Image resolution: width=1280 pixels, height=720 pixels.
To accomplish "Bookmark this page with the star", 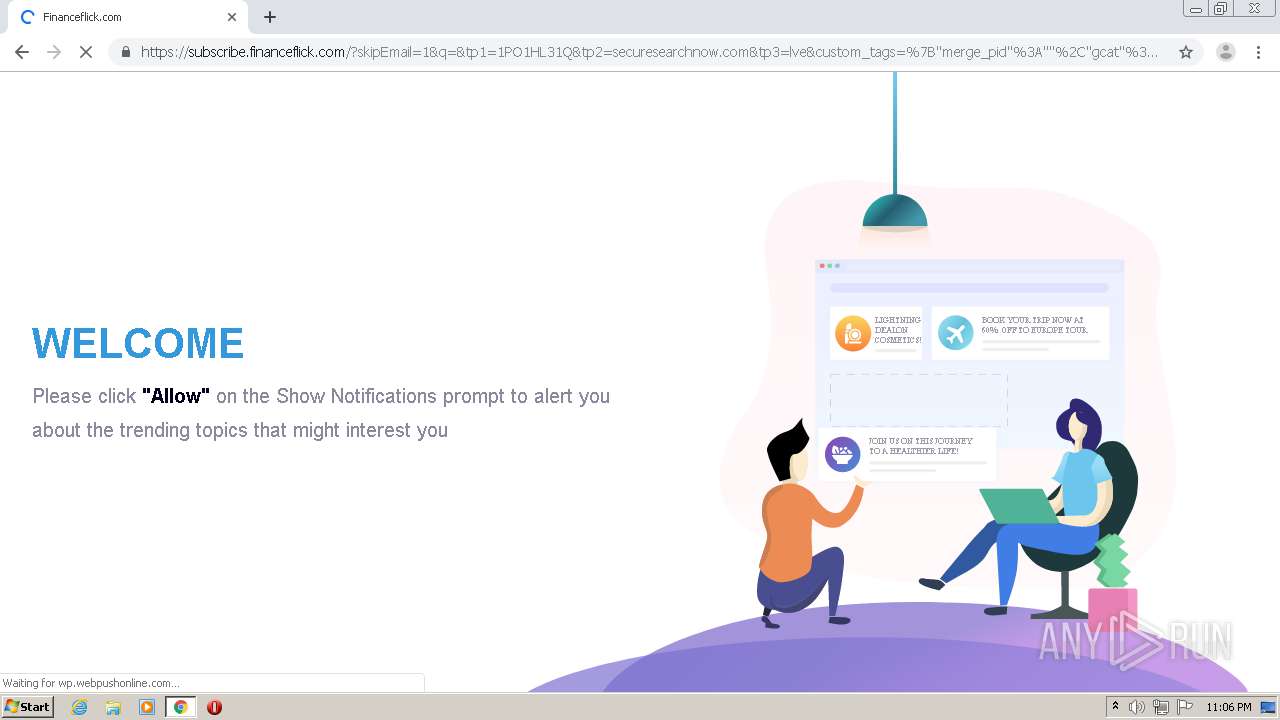I will [x=1186, y=52].
